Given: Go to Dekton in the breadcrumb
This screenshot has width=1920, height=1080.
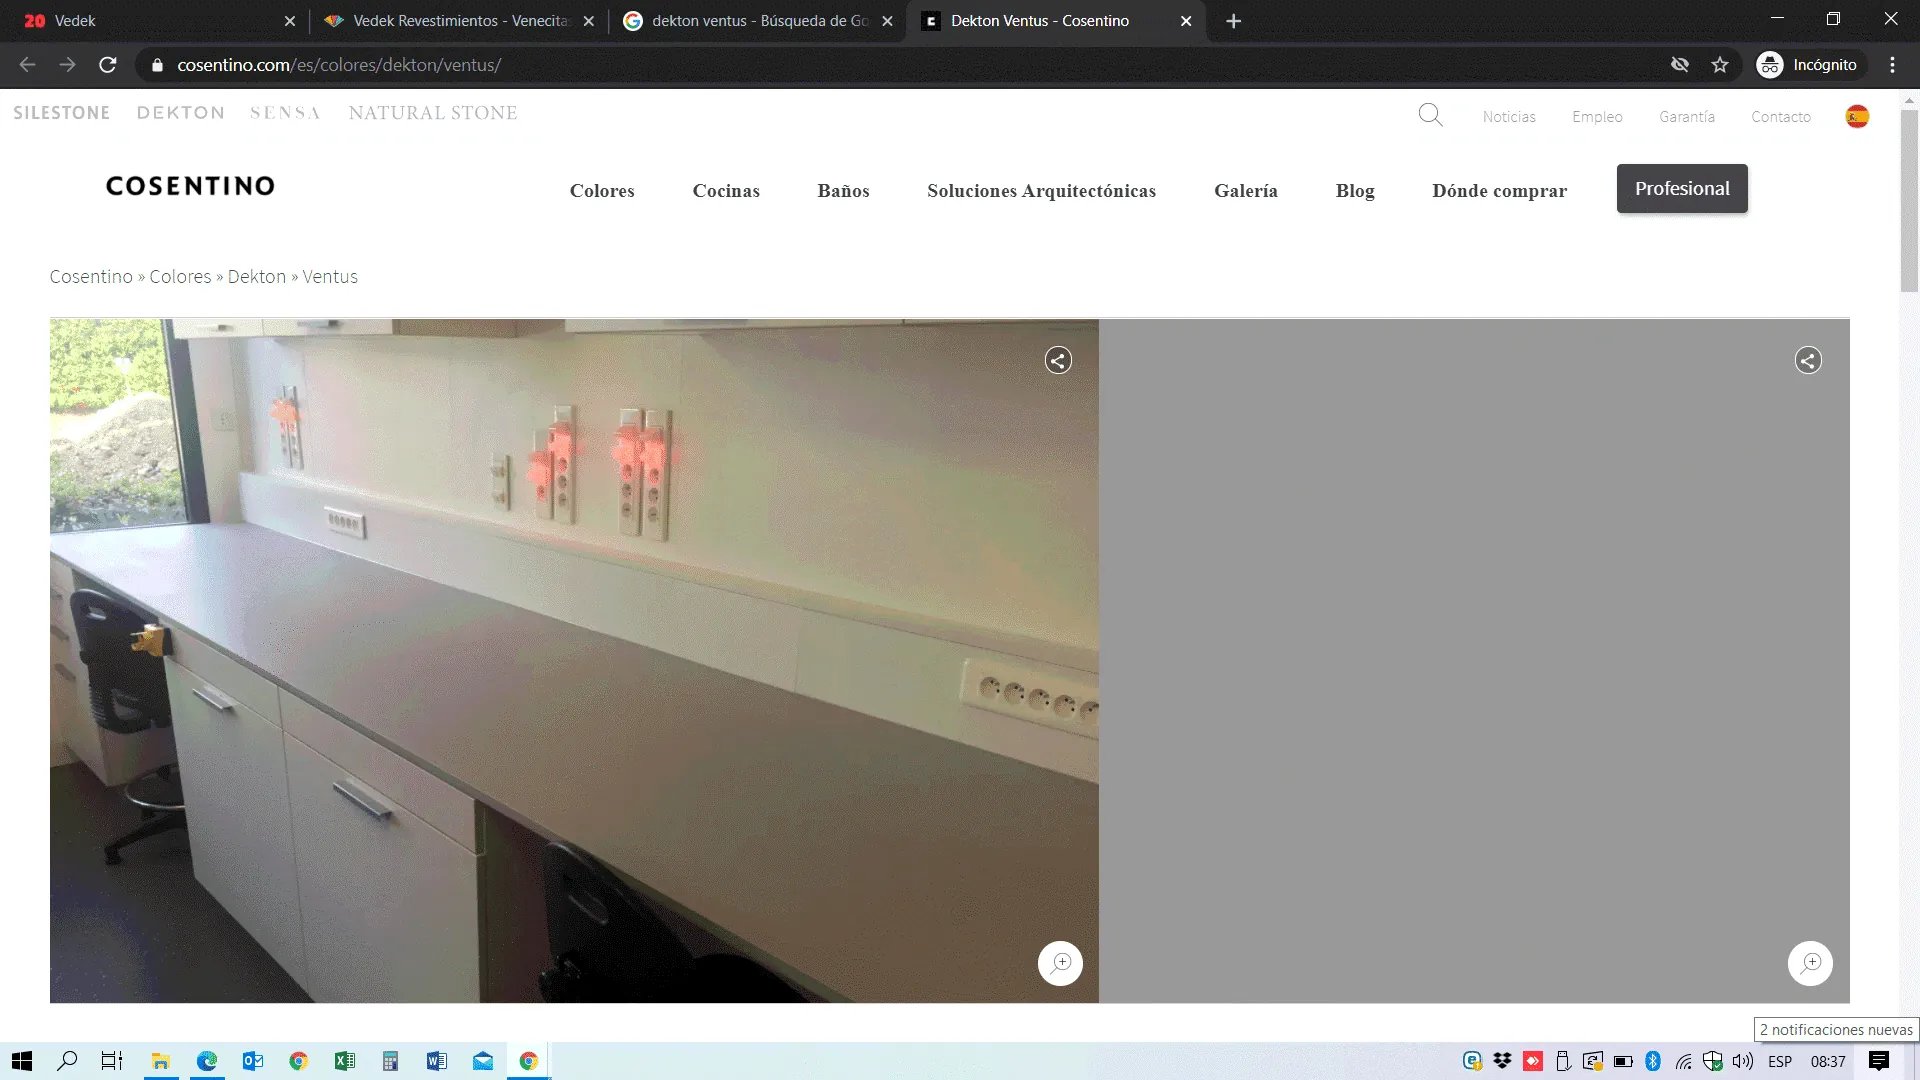Looking at the screenshot, I should [256, 277].
